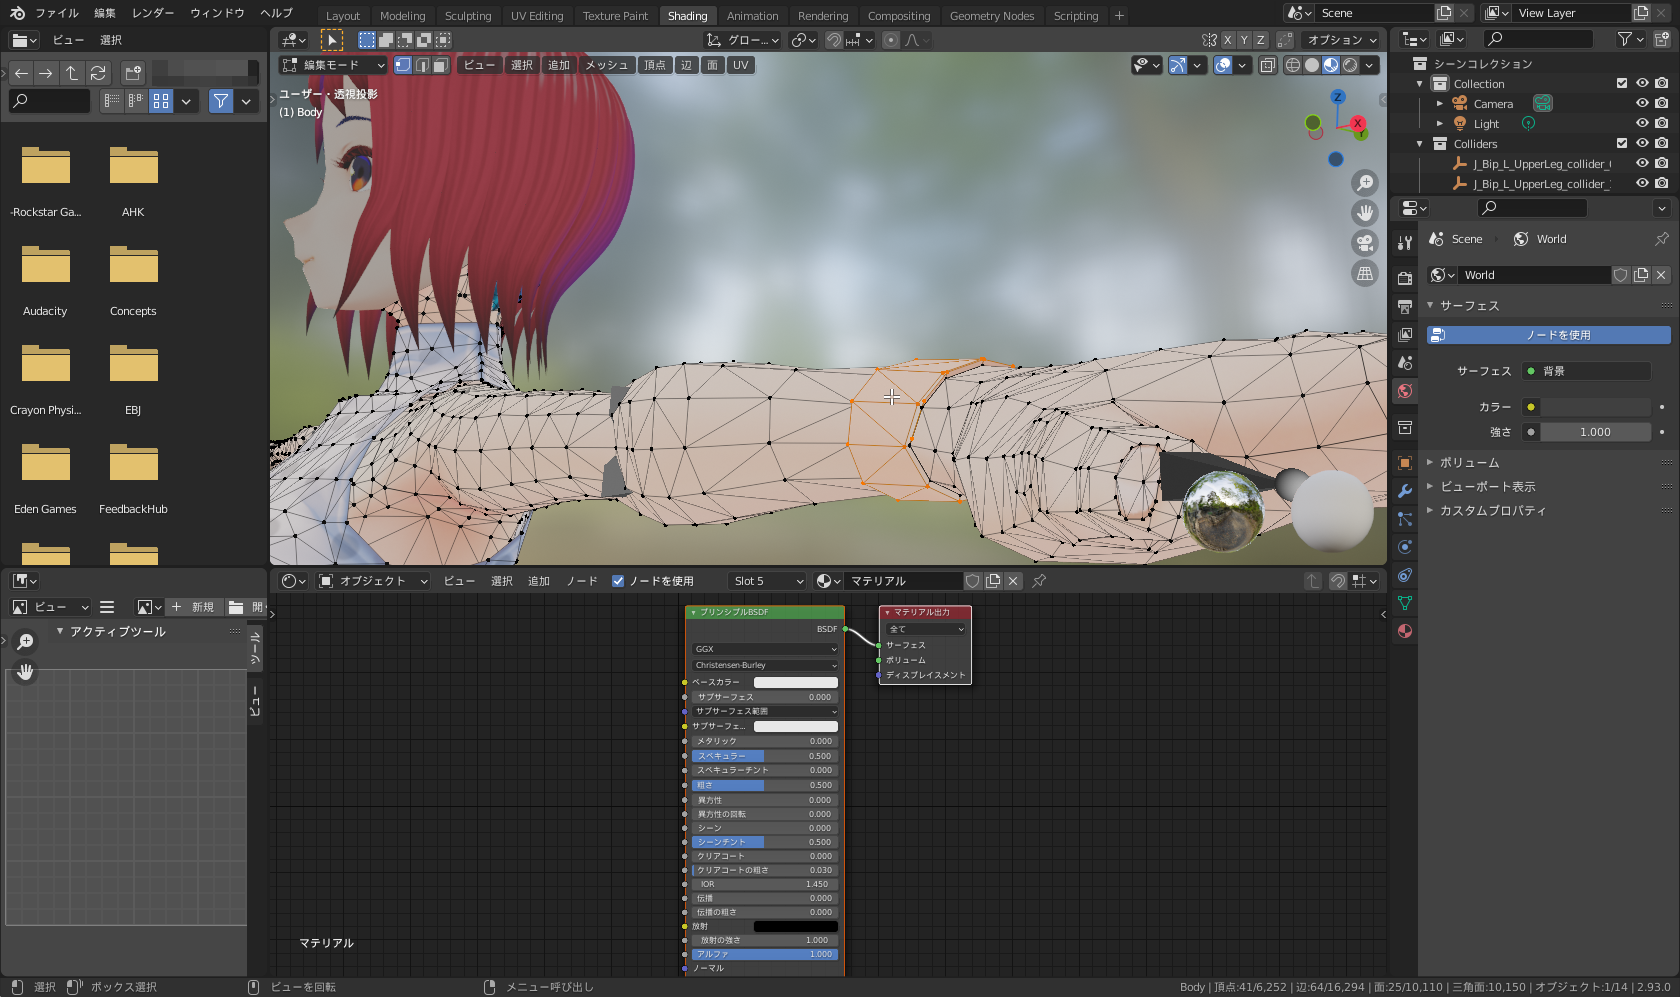Image resolution: width=1680 pixels, height=997 pixels.
Task: Open the Scene properties tab
Action: (1405, 362)
